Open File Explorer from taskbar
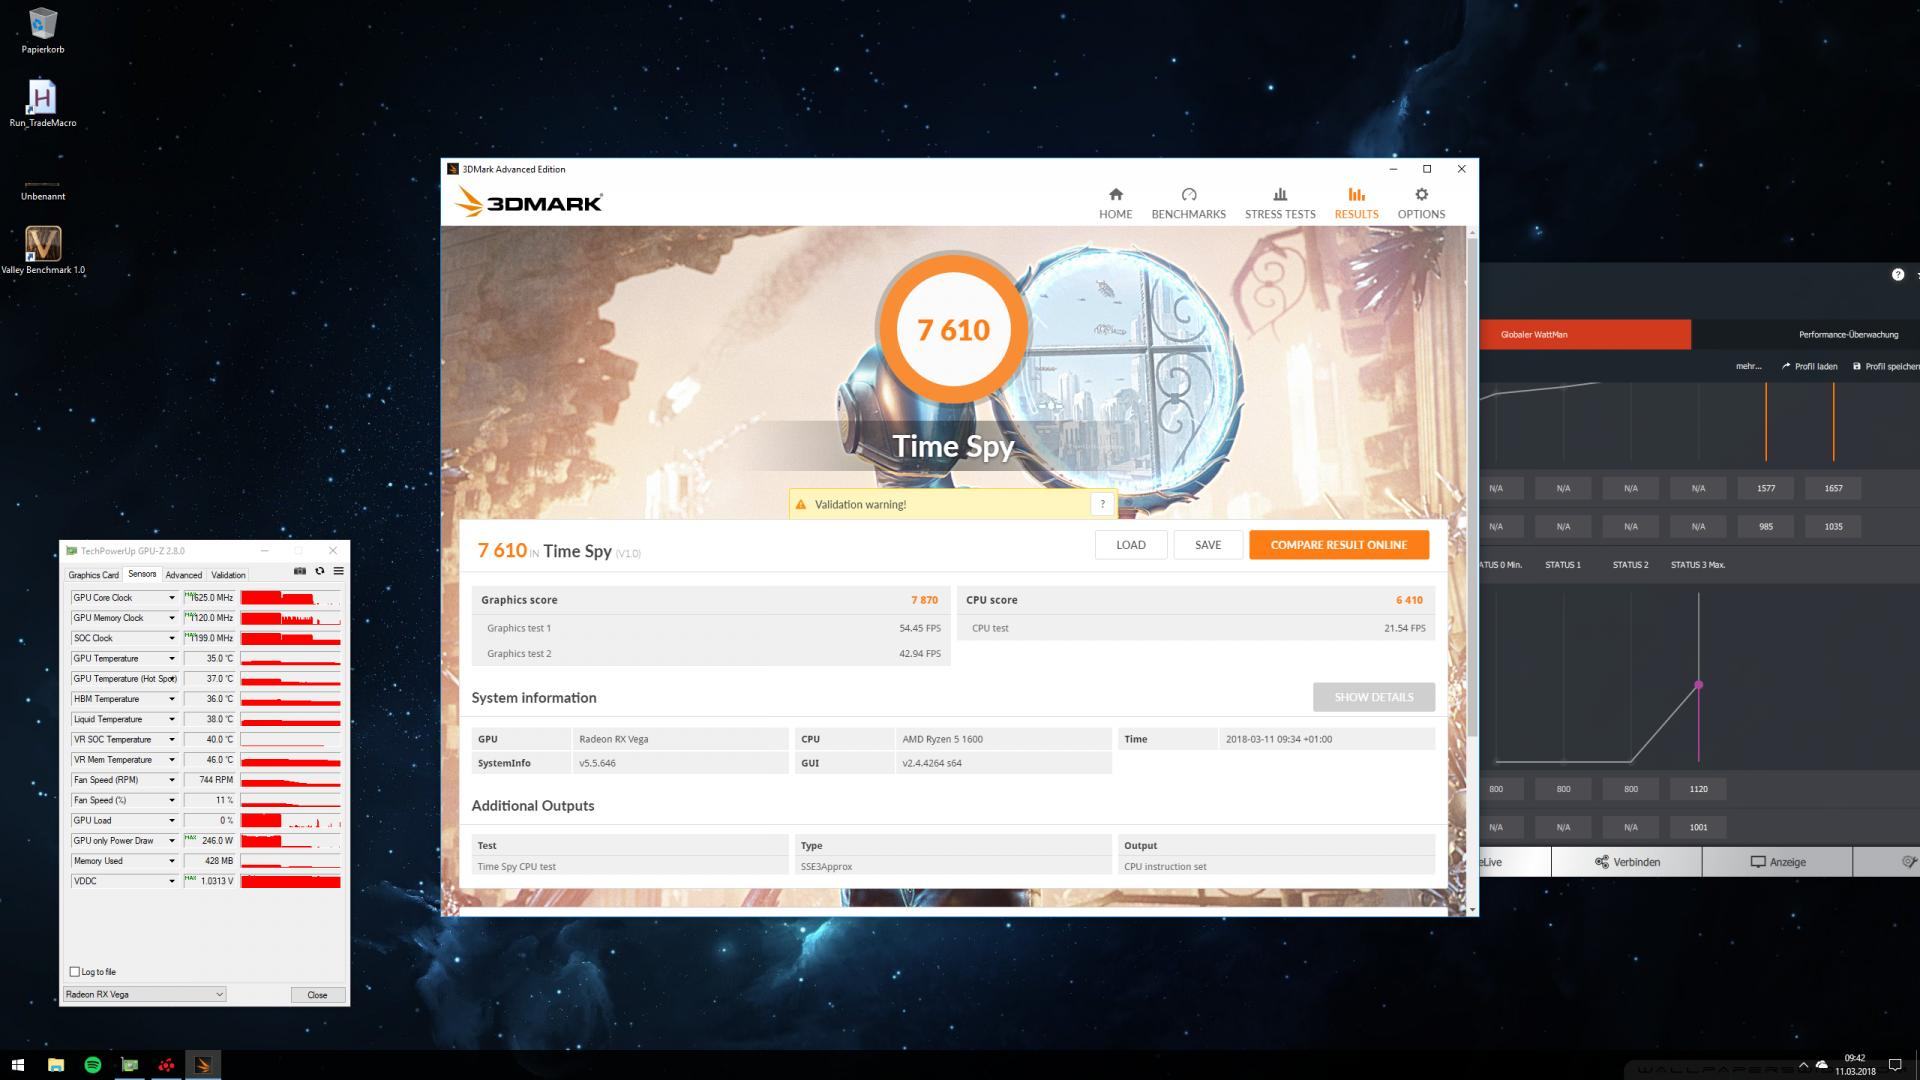This screenshot has width=1920, height=1080. coord(56,1065)
